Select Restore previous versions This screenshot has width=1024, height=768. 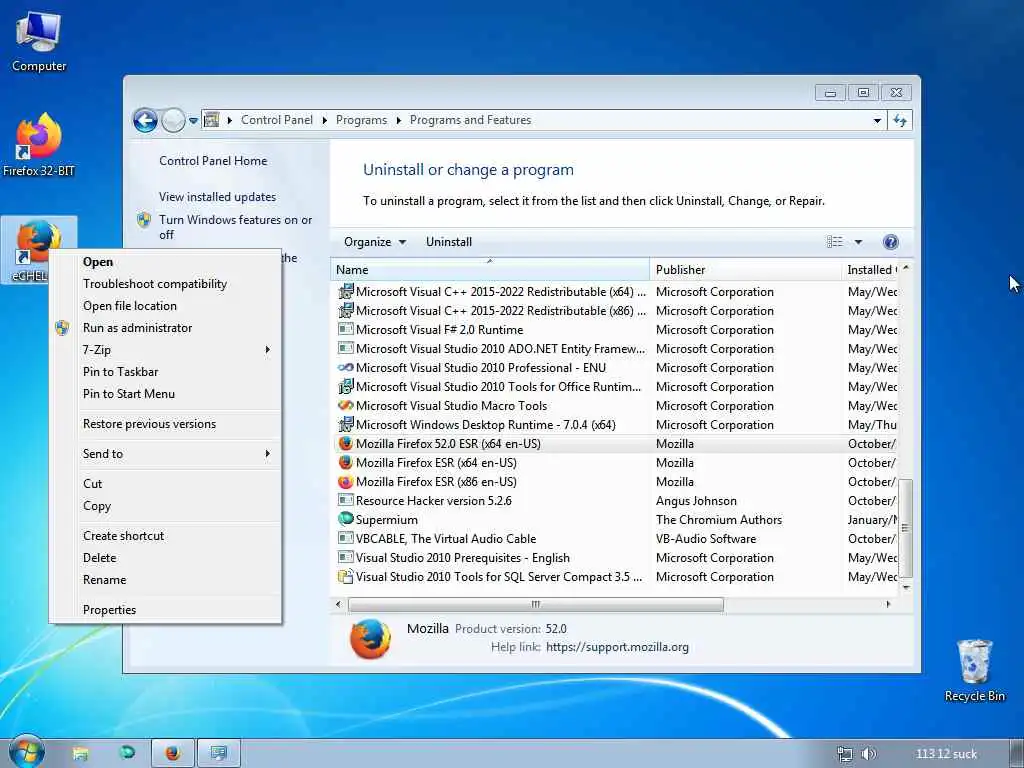[x=167, y=424]
